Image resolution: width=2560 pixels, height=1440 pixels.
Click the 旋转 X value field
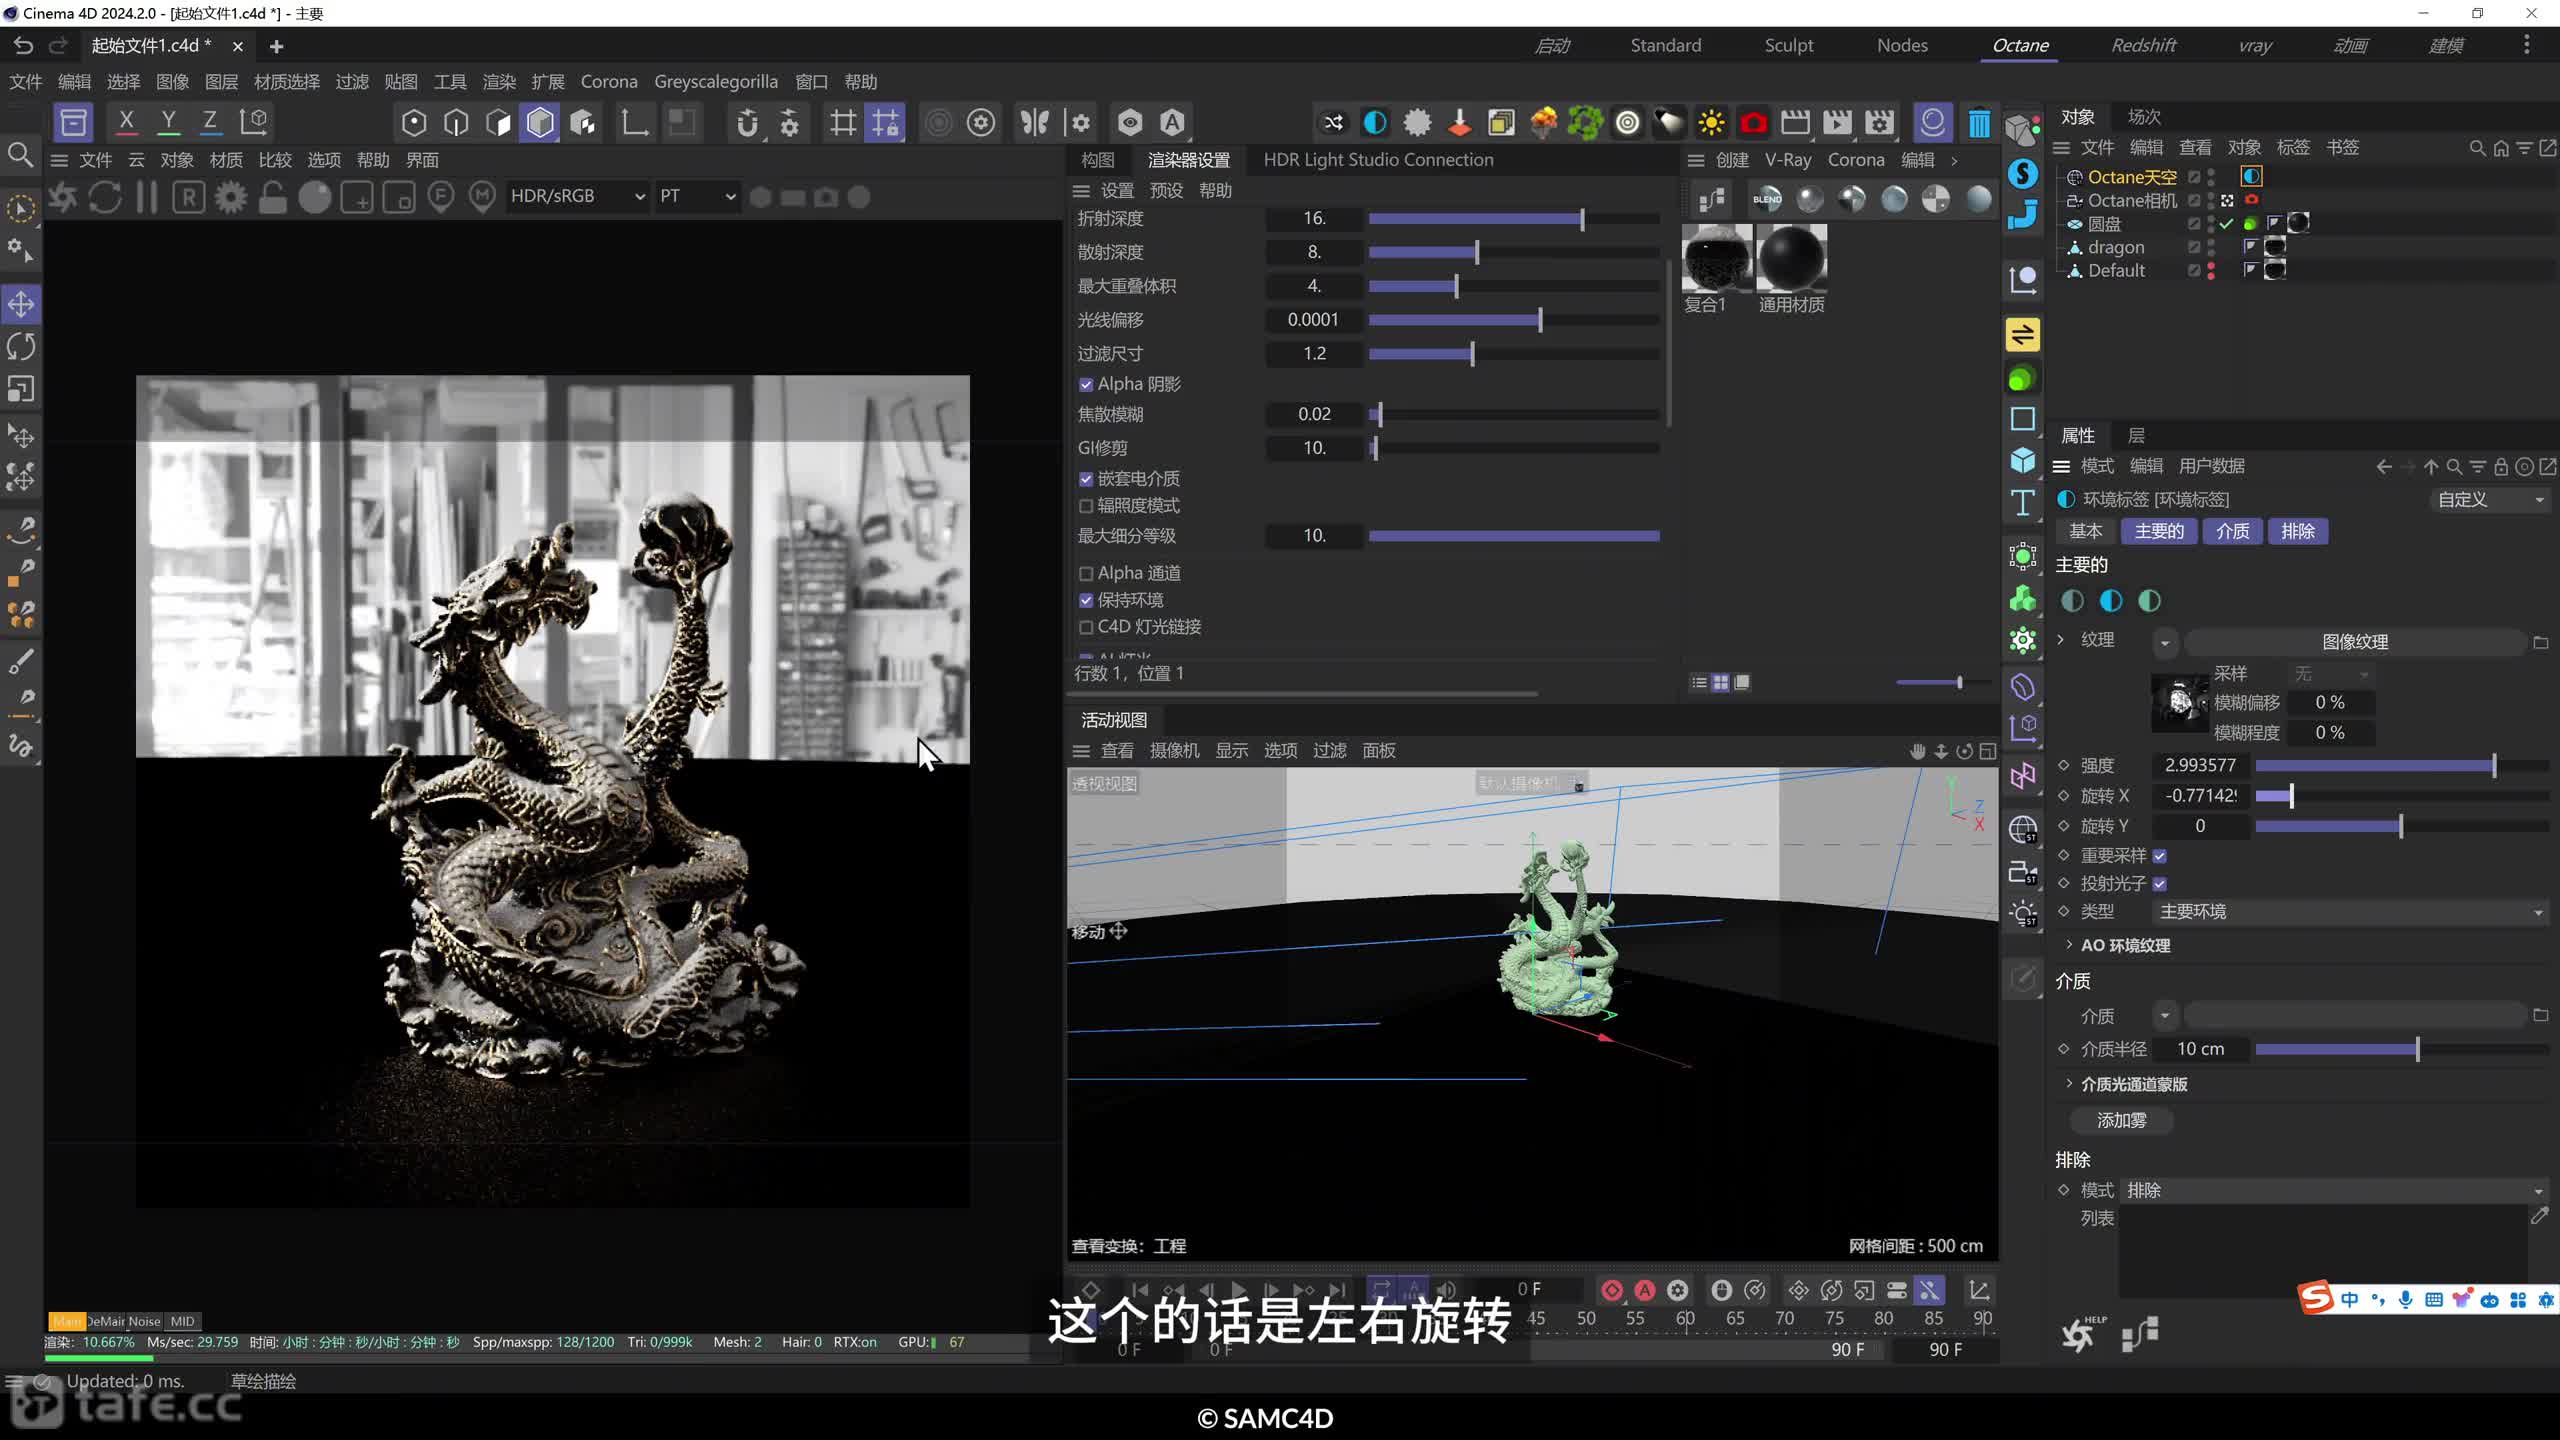(x=2200, y=796)
